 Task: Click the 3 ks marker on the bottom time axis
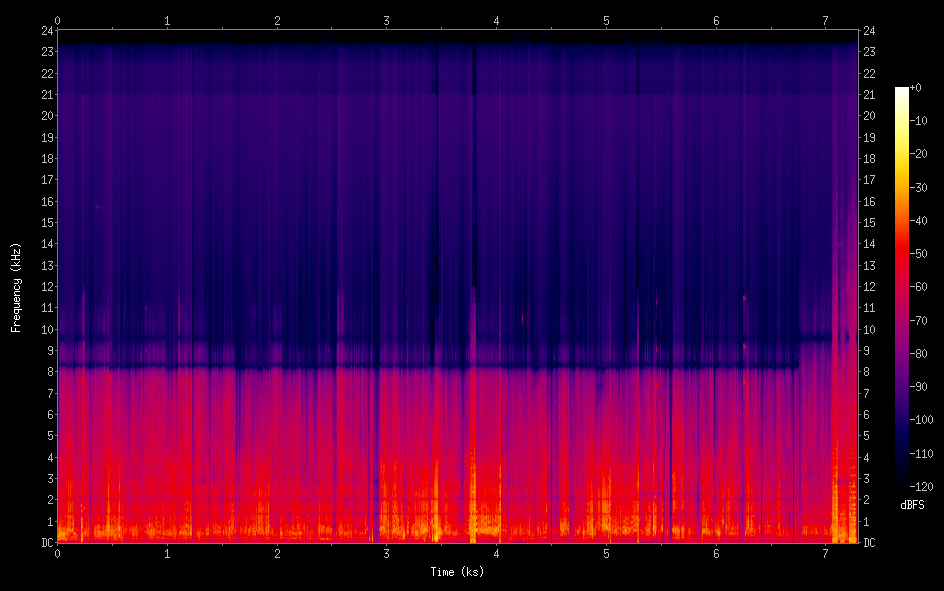(x=387, y=553)
